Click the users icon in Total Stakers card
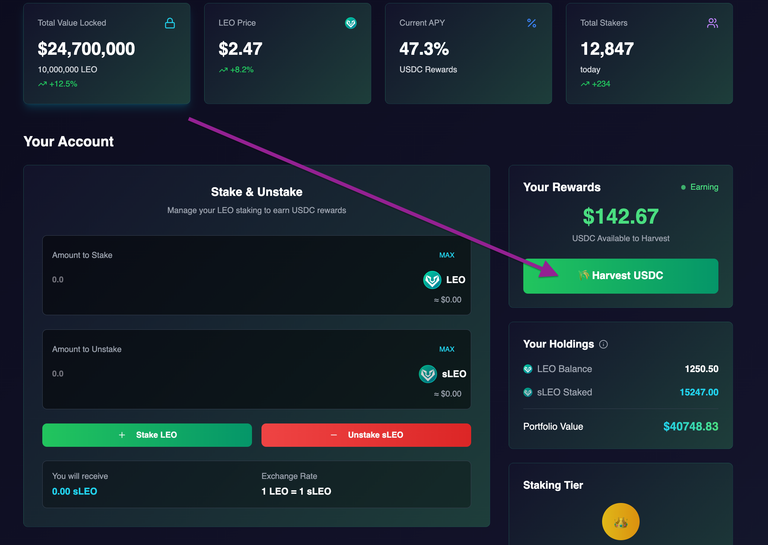This screenshot has height=545, width=768. click(x=712, y=23)
